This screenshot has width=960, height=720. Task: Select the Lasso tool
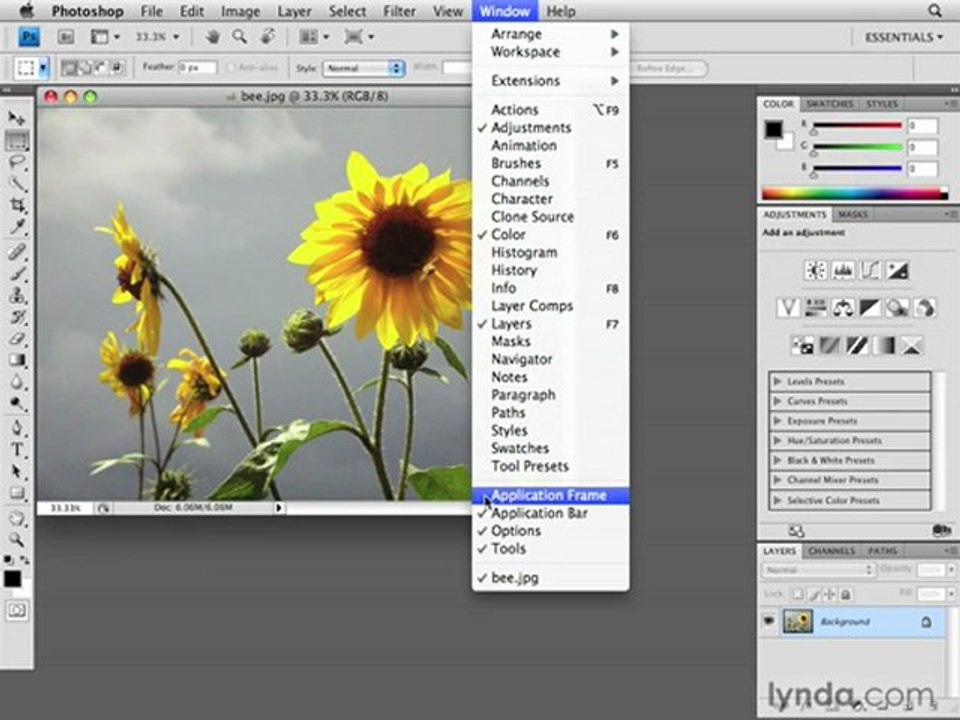pyautogui.click(x=17, y=162)
